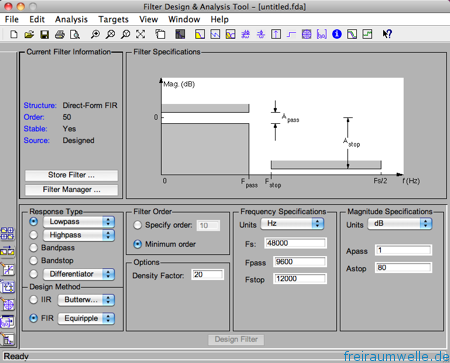Show Round-off Noise Power Spectrum icon
Viewport: 450px width, 363px height.
click(x=367, y=34)
